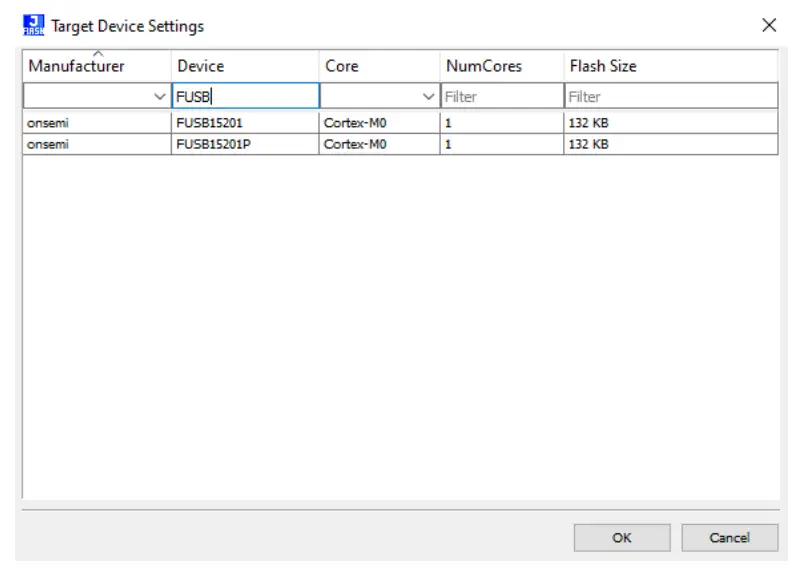Sort by NumCores column header
The width and height of the screenshot is (806, 580).
coord(502,66)
